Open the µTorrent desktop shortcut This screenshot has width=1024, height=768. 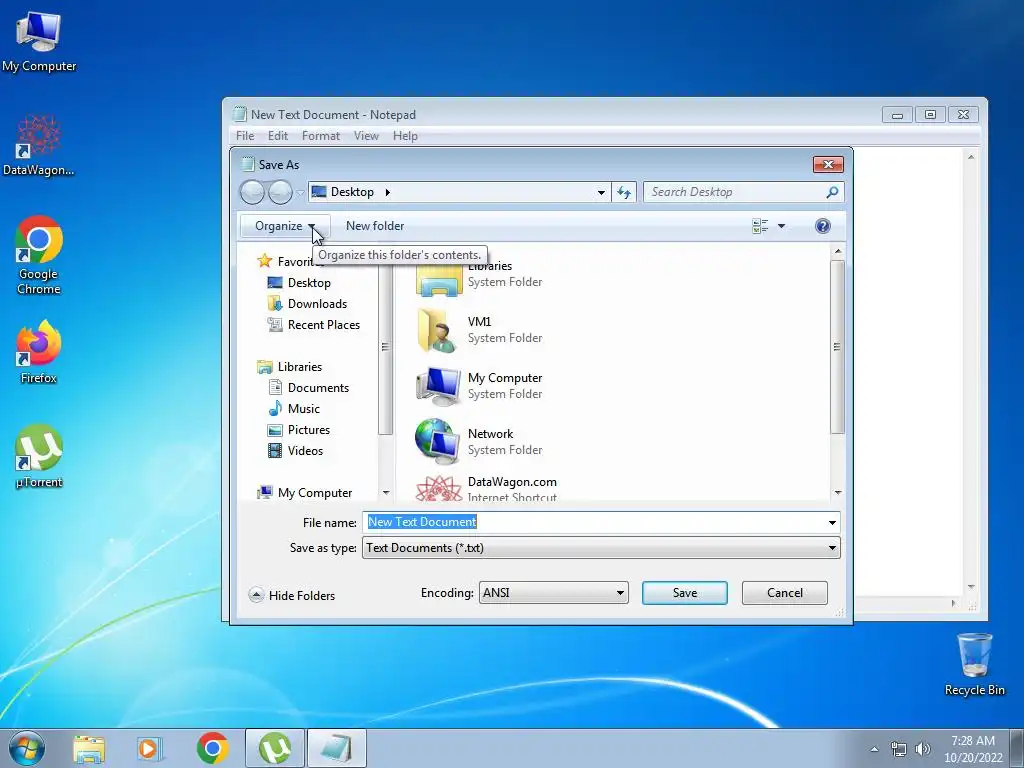click(39, 455)
